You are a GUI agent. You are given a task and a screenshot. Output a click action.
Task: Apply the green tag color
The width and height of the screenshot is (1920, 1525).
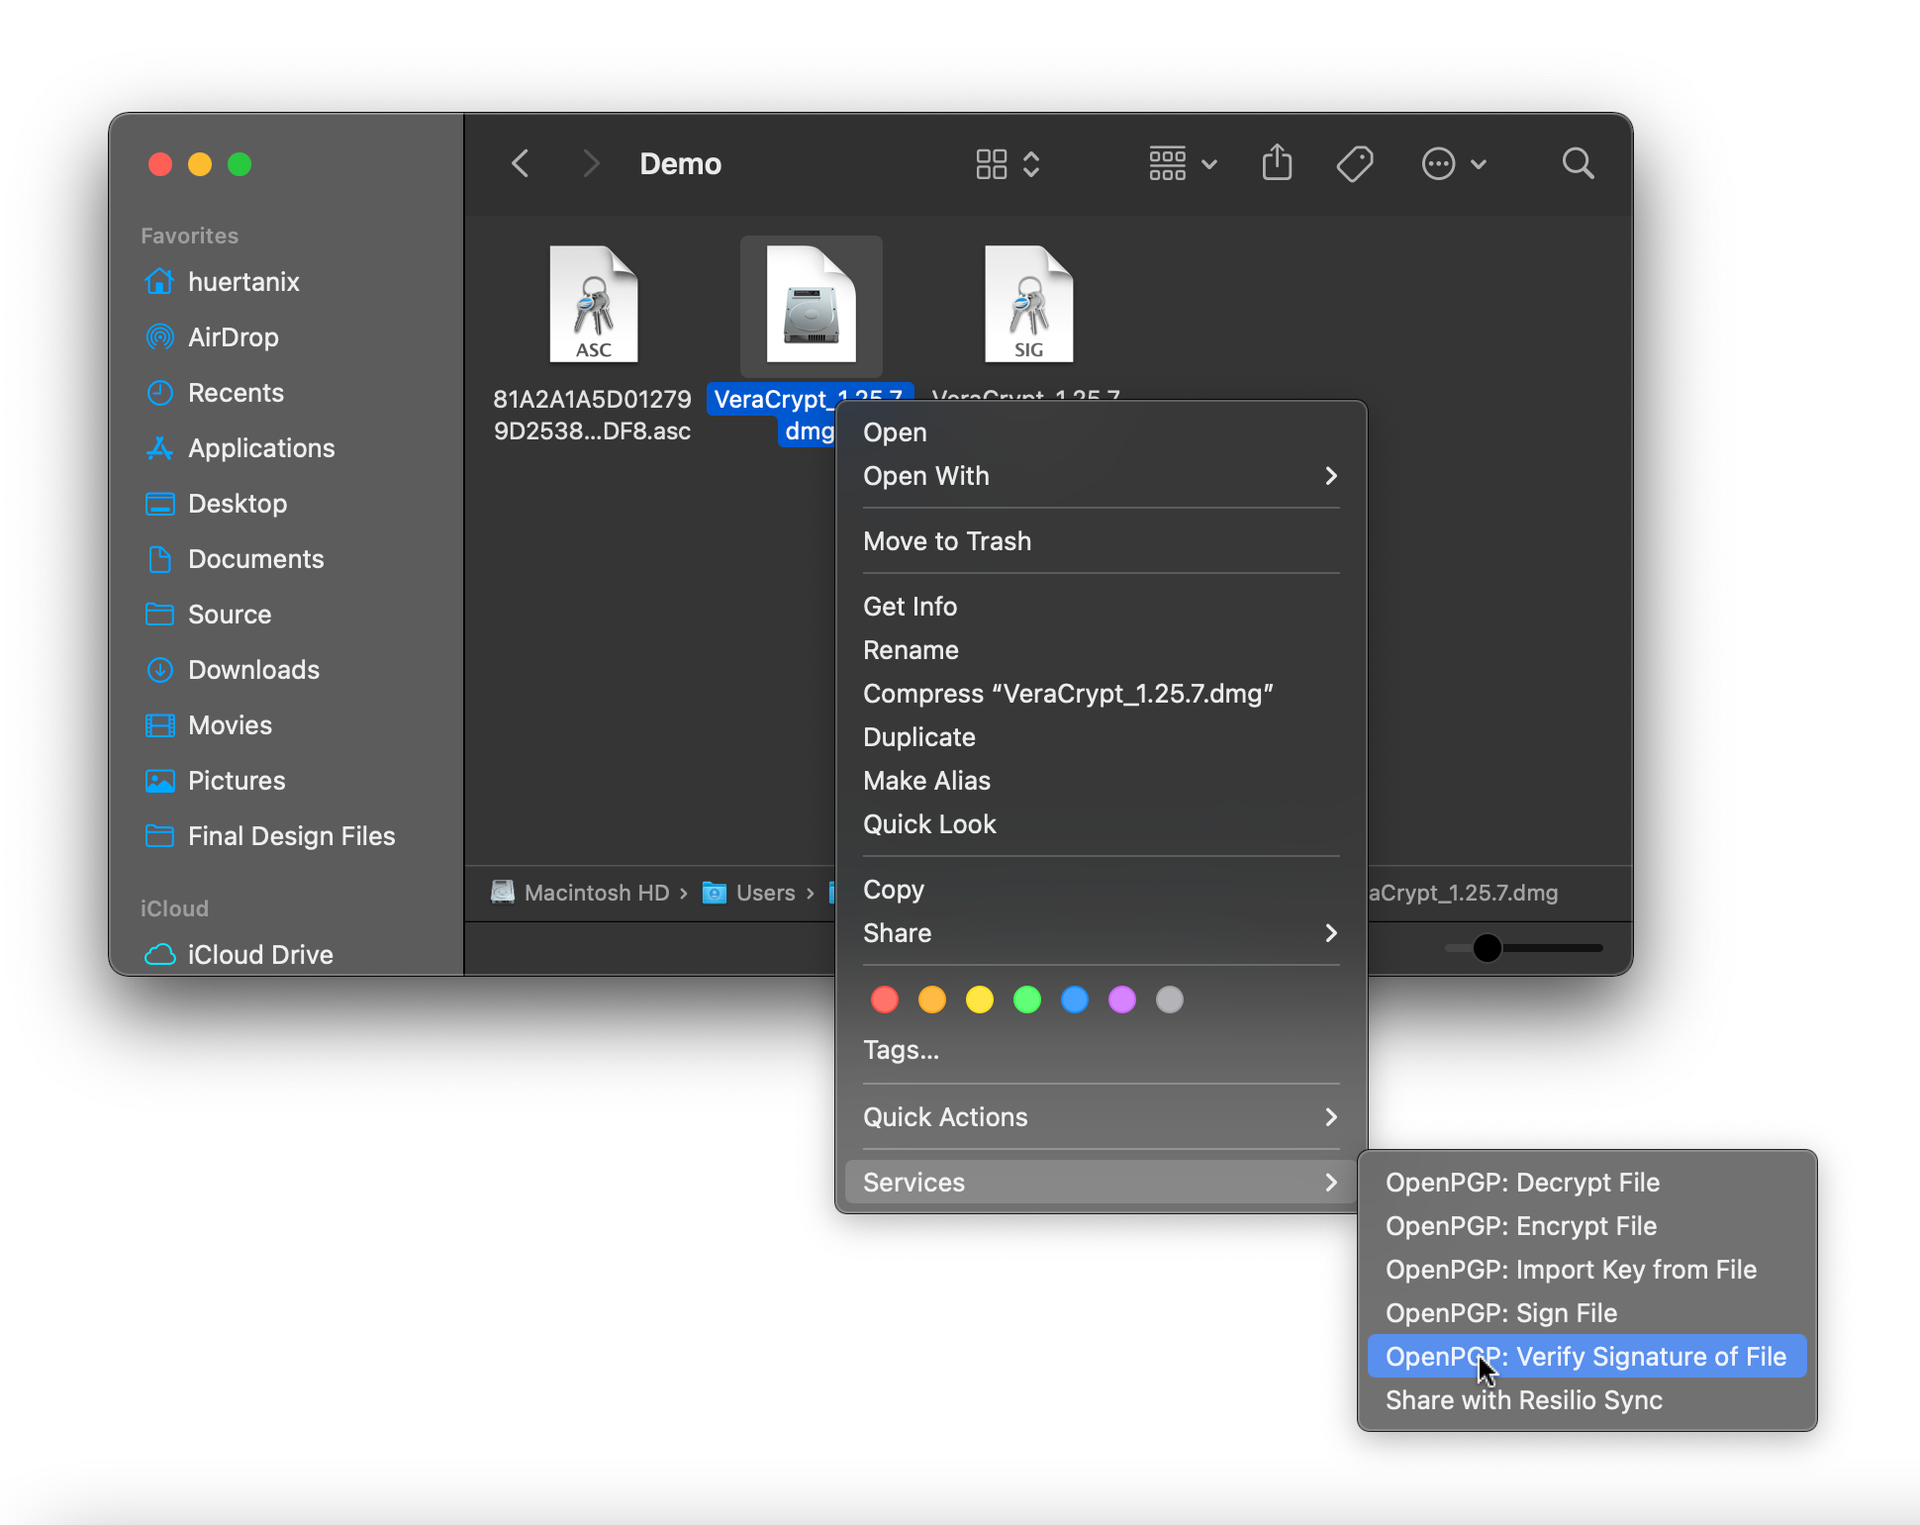click(1027, 999)
